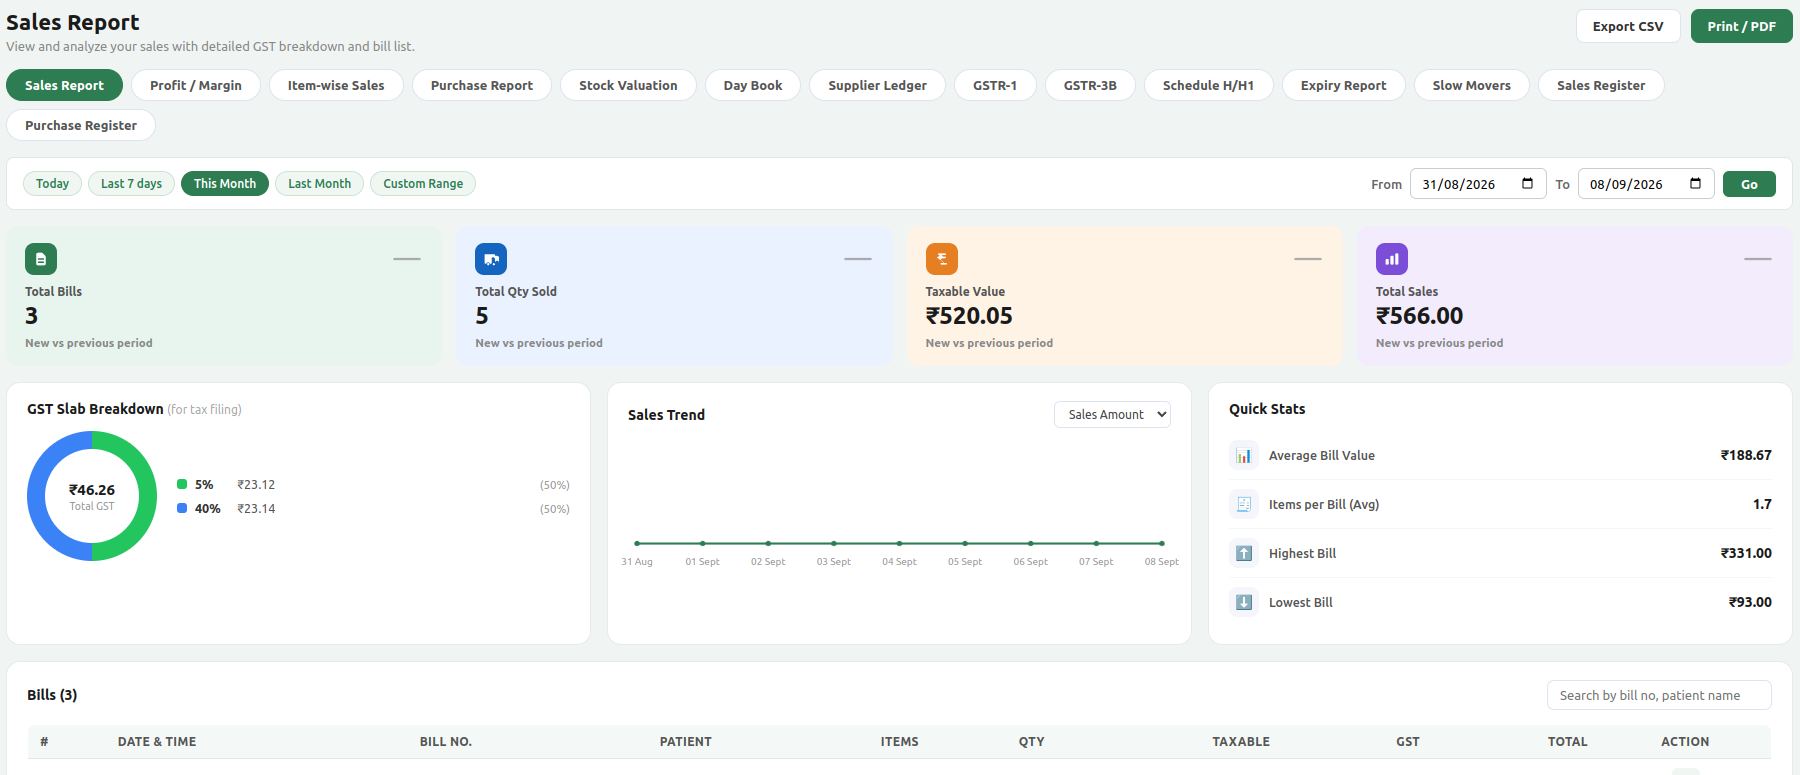Open the Sales Amount trend dropdown

(x=1112, y=415)
